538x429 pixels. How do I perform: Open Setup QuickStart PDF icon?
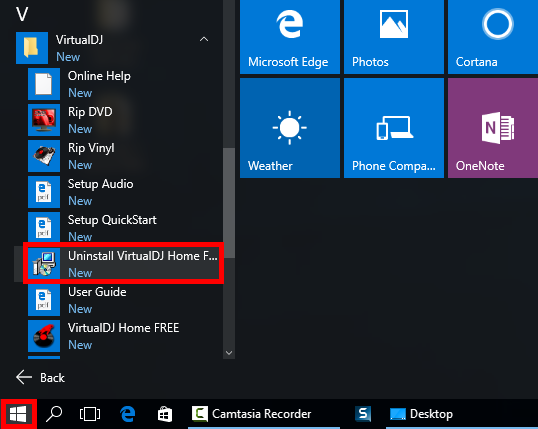44,228
